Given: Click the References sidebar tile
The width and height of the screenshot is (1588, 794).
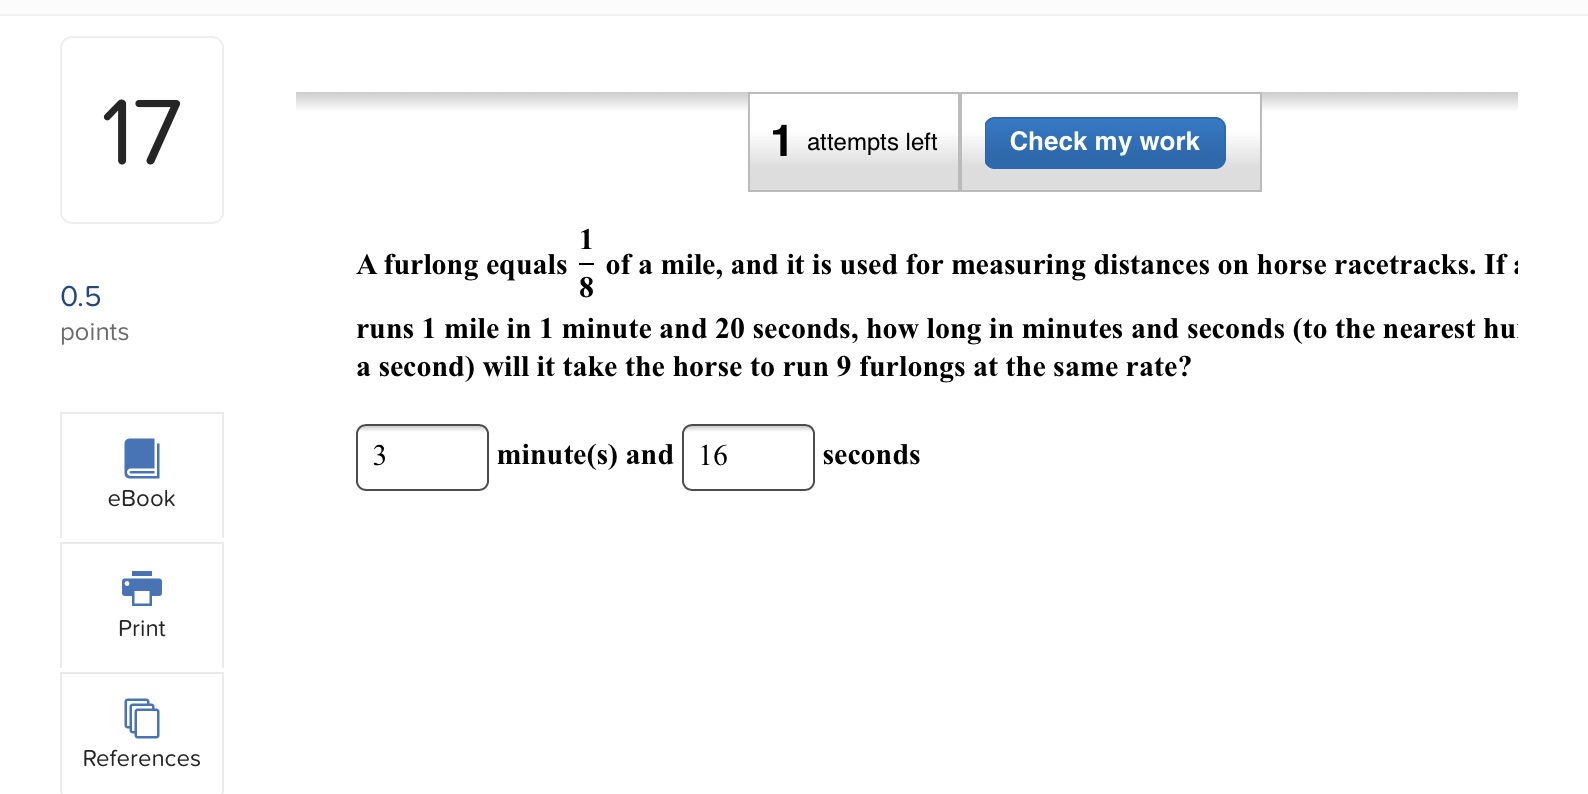Looking at the screenshot, I should [140, 733].
